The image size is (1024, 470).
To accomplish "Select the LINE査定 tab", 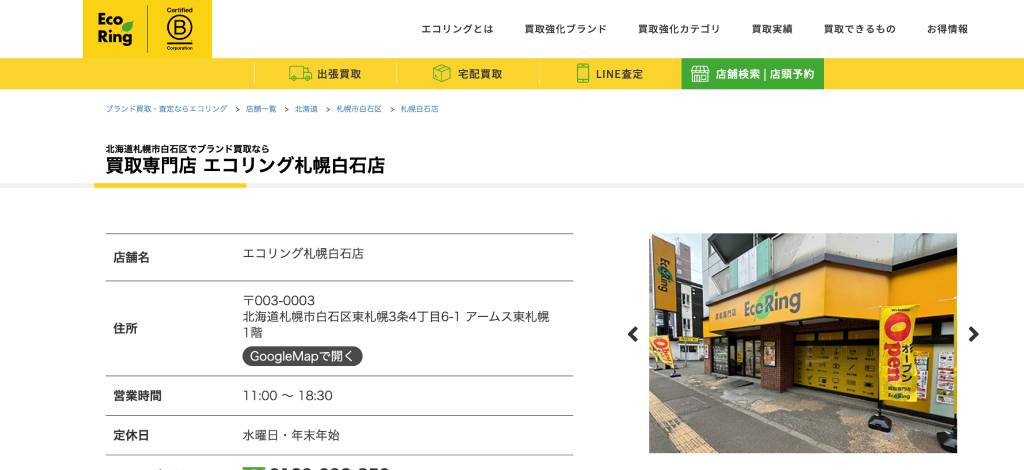I will click(610, 74).
